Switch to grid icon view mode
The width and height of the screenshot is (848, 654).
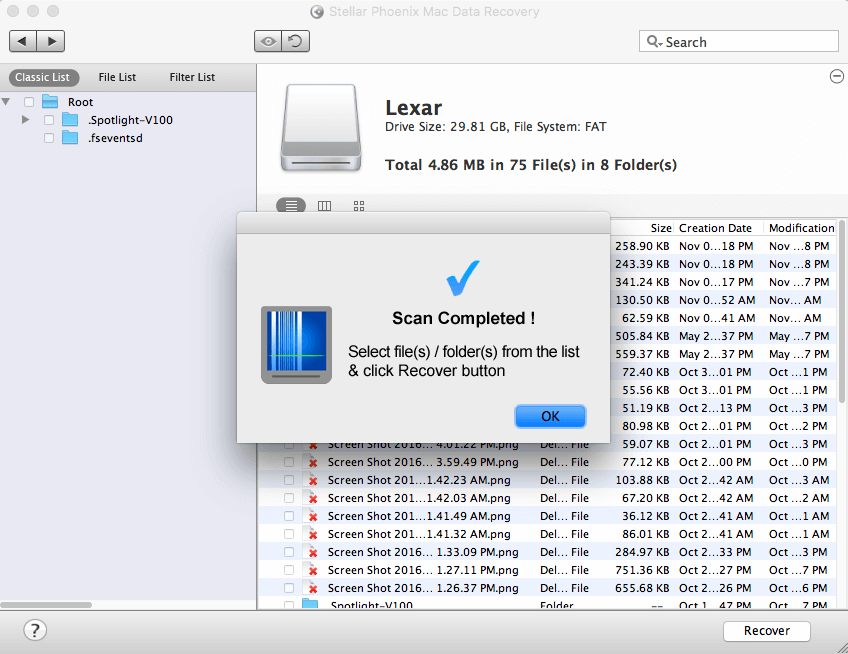click(359, 206)
